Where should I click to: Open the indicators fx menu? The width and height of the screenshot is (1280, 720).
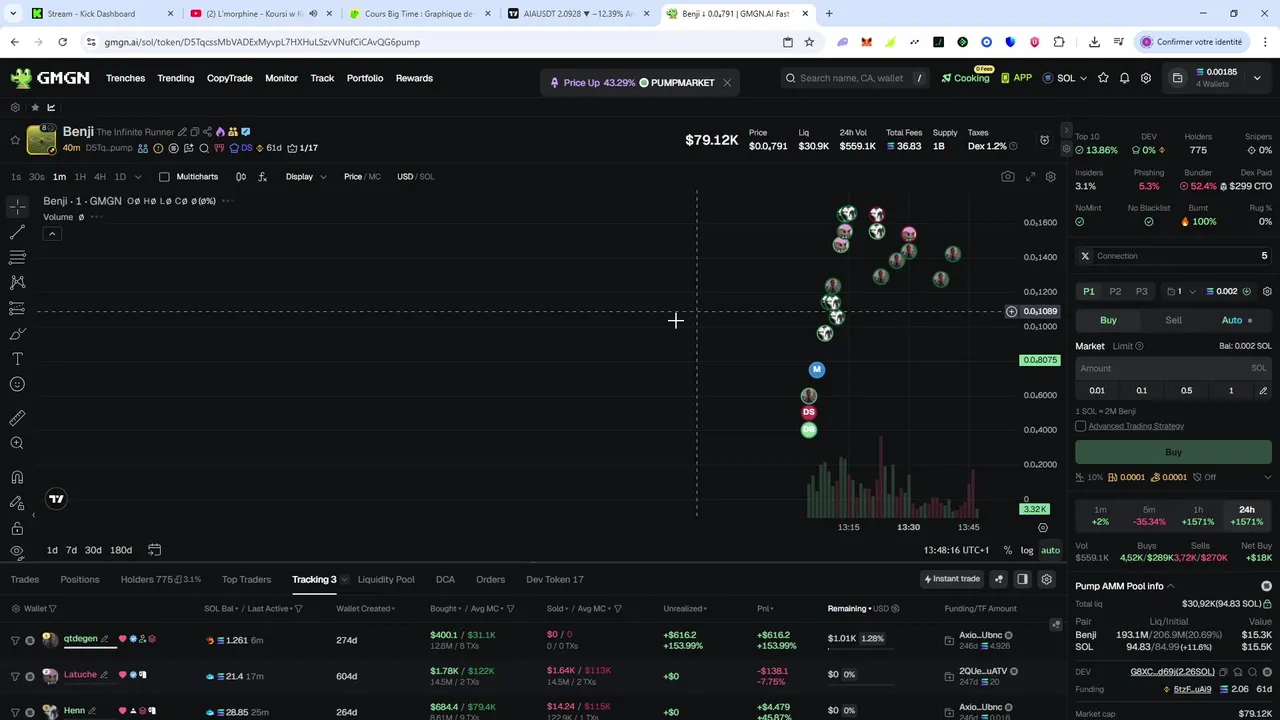pos(262,177)
